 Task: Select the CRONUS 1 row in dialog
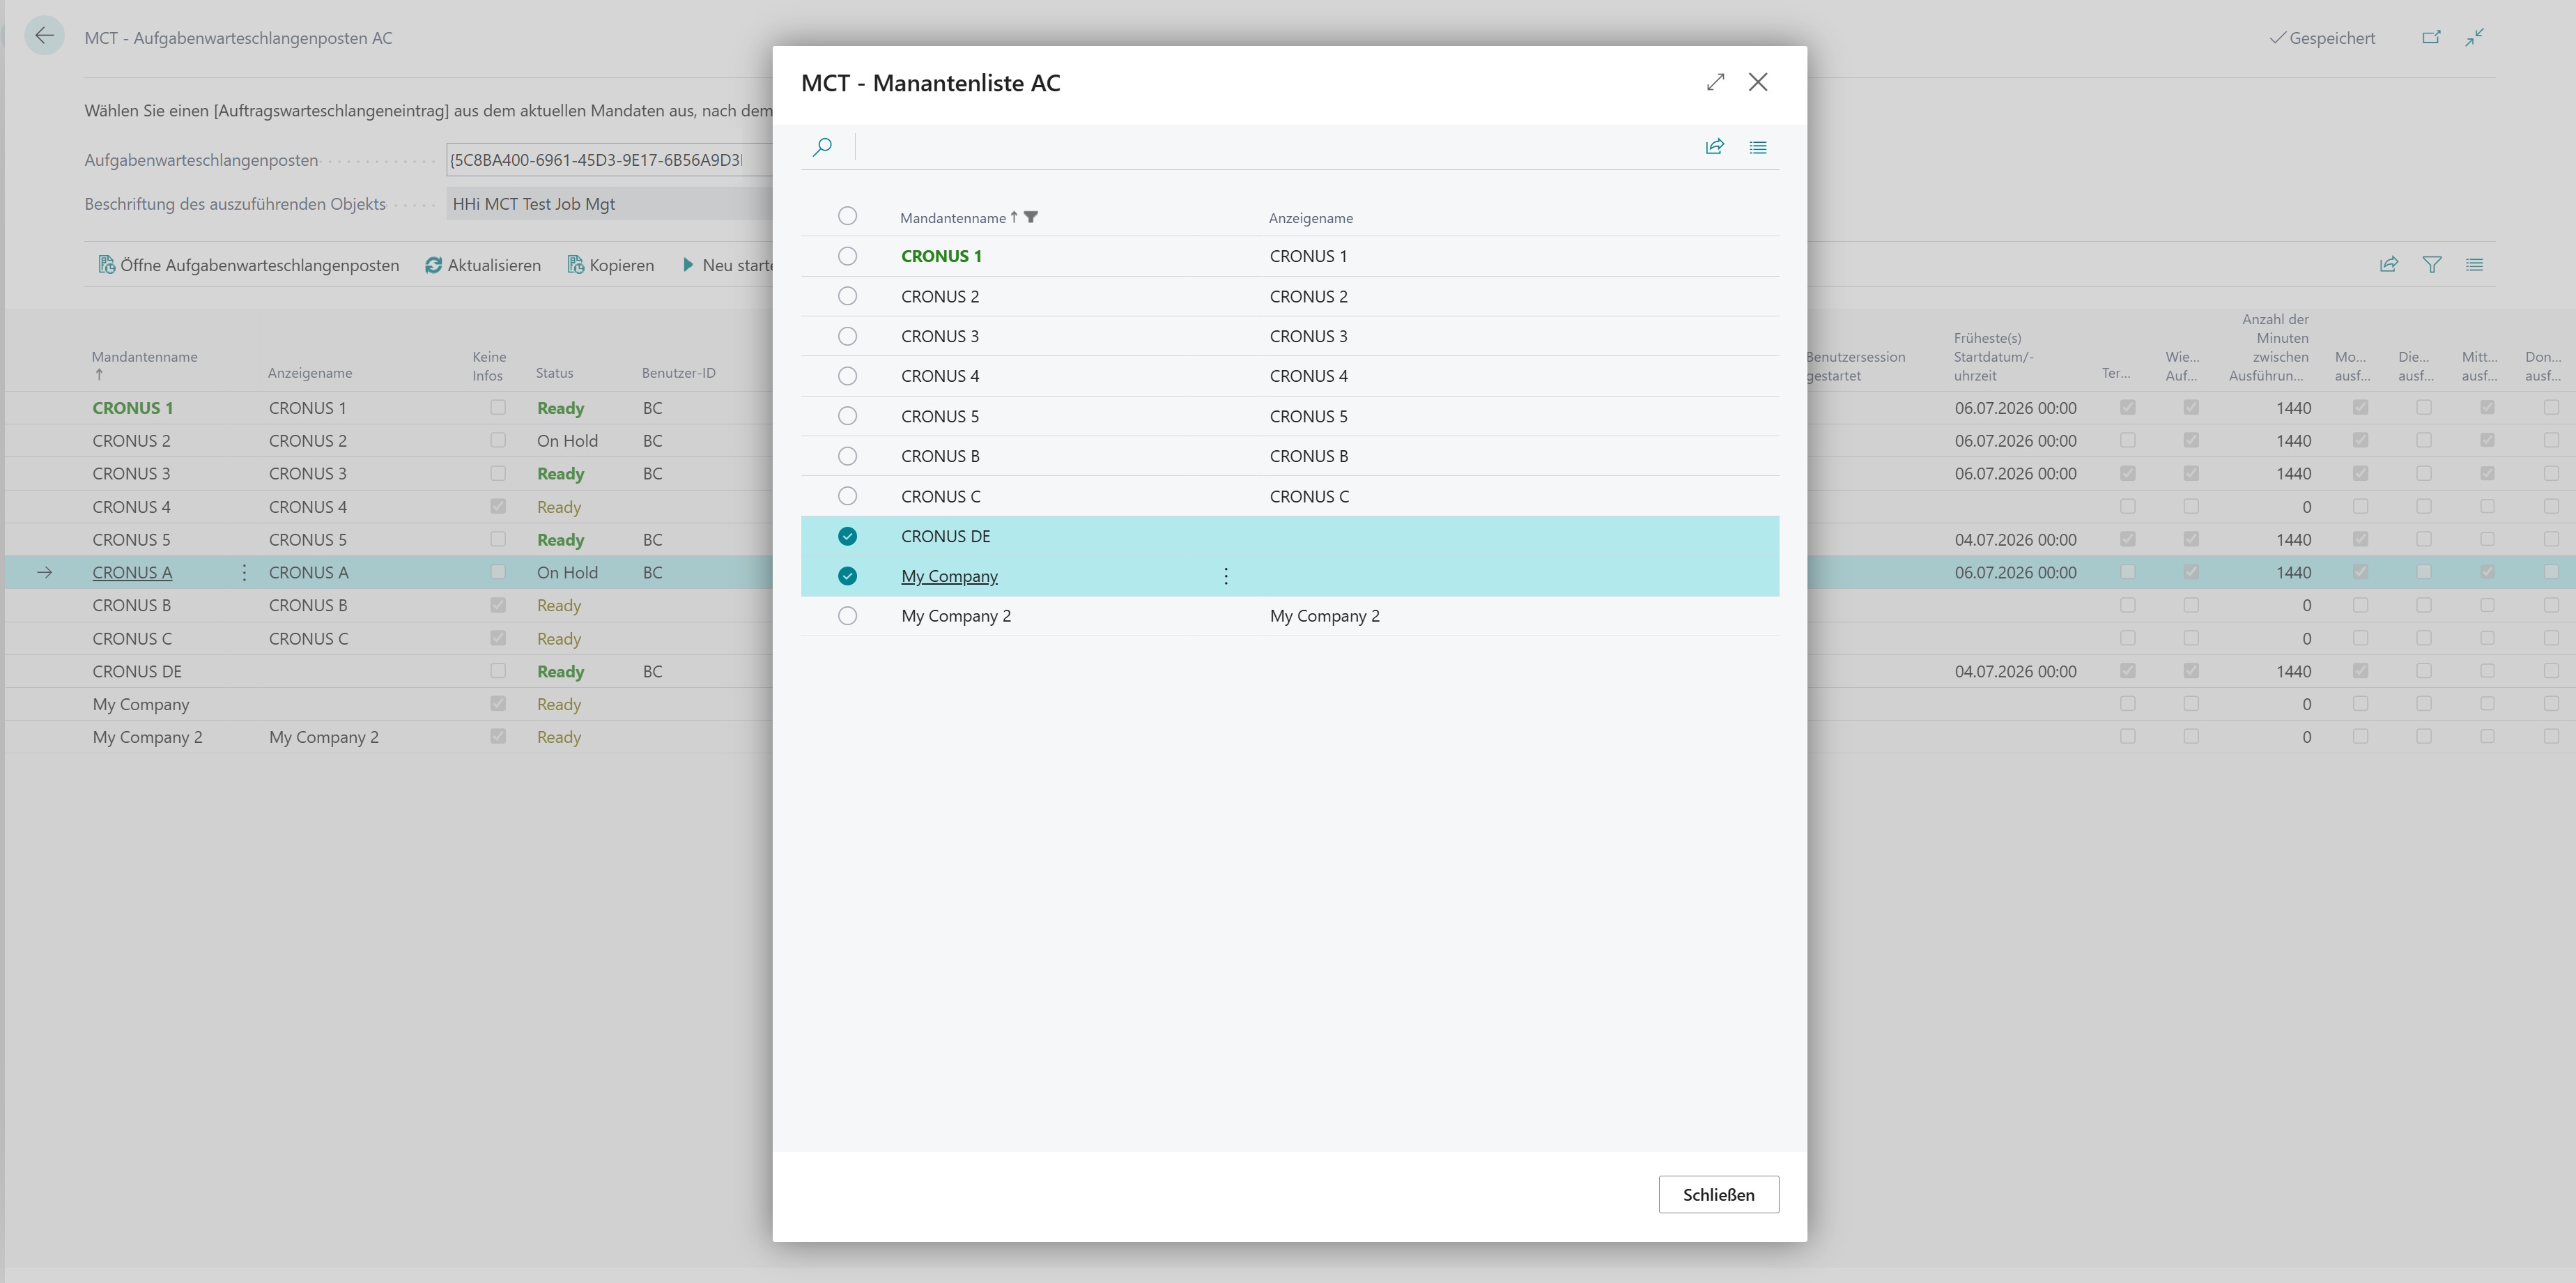click(x=847, y=256)
